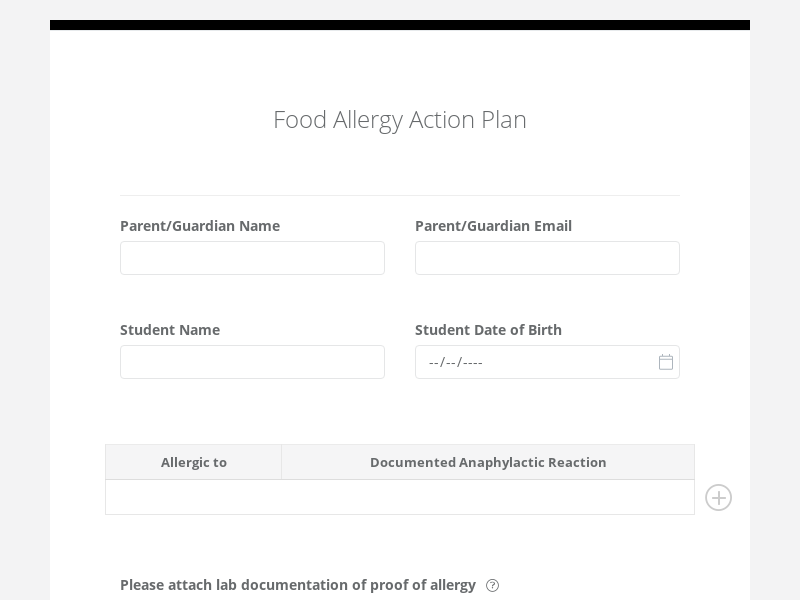This screenshot has width=800, height=600.
Task: Add a new allergy row with plus icon
Action: [x=718, y=498]
